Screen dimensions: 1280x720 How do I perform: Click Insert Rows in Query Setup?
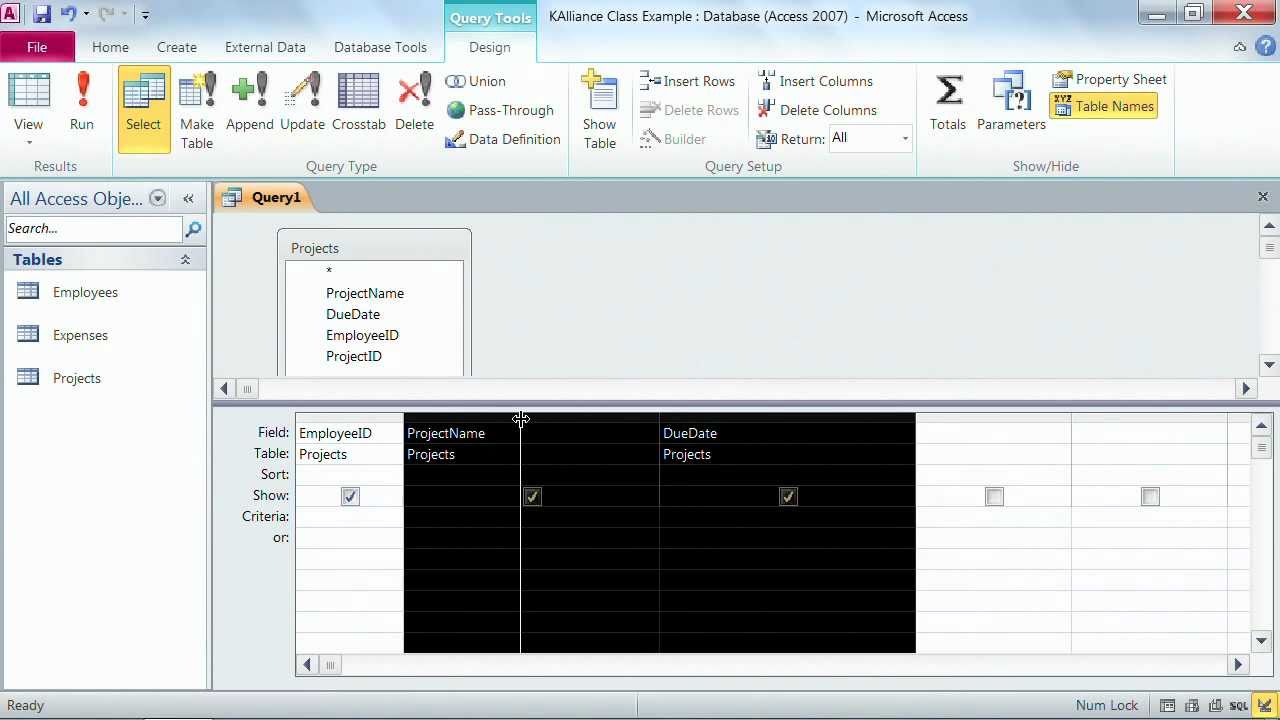[x=688, y=81]
